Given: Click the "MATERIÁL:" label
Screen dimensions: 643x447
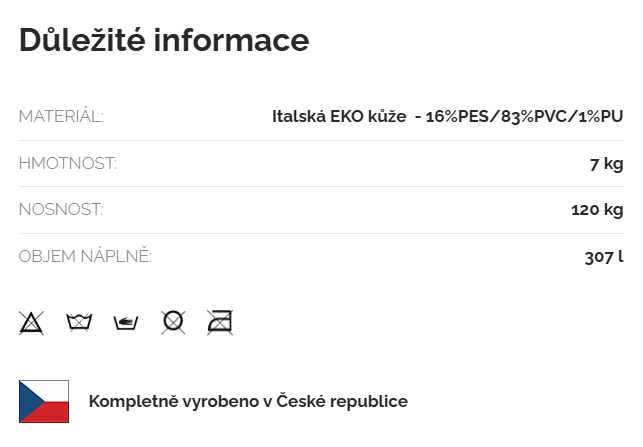Looking at the screenshot, I should pos(61,116).
